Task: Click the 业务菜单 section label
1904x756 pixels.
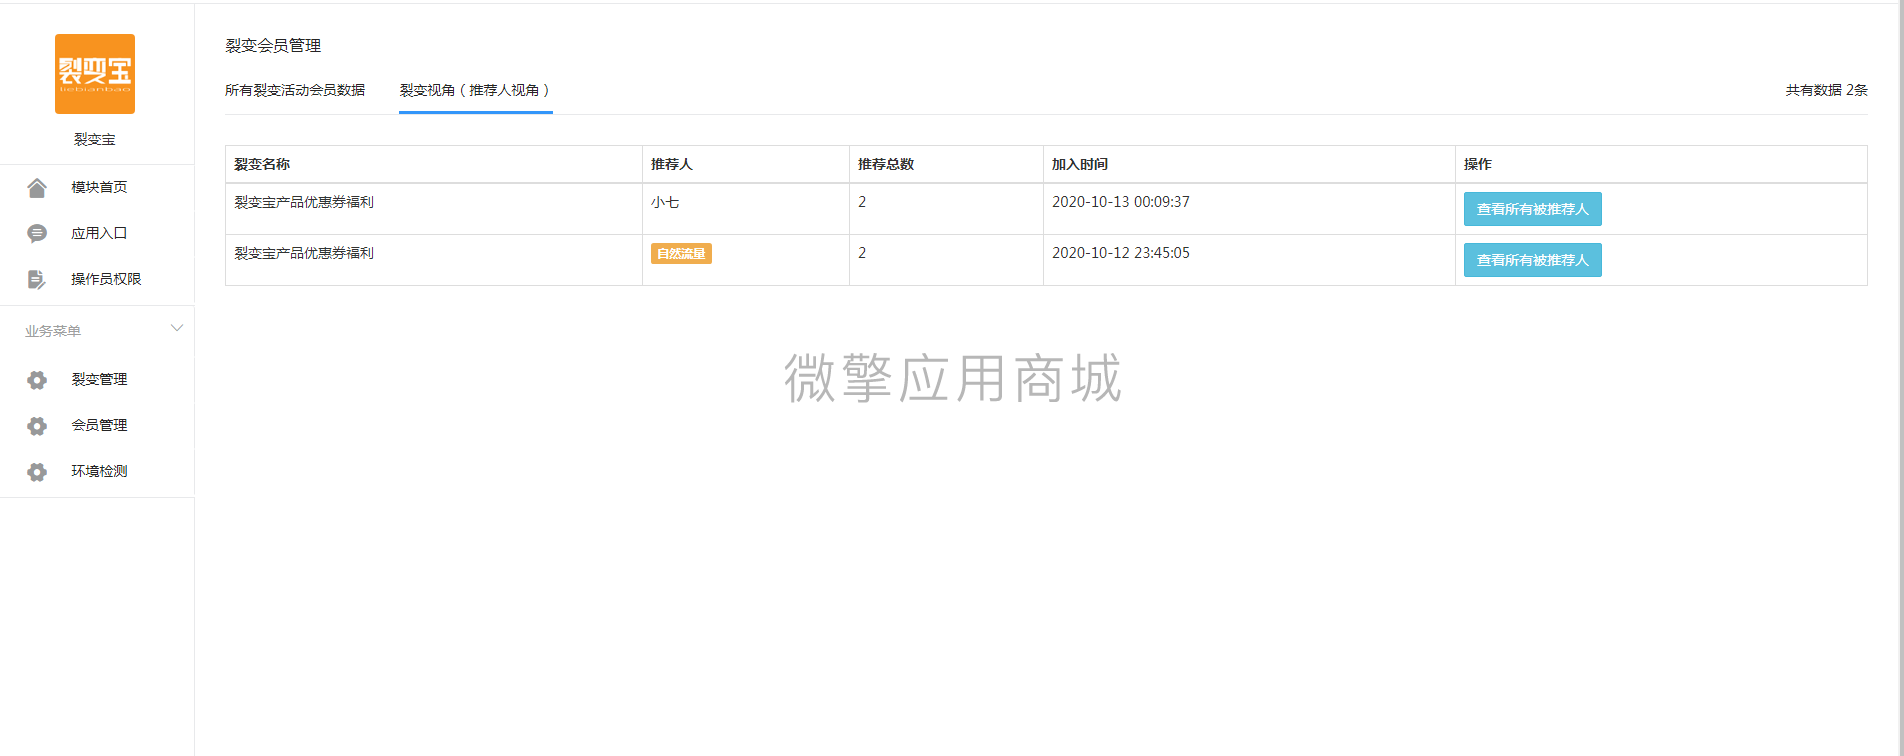Action: 53,331
